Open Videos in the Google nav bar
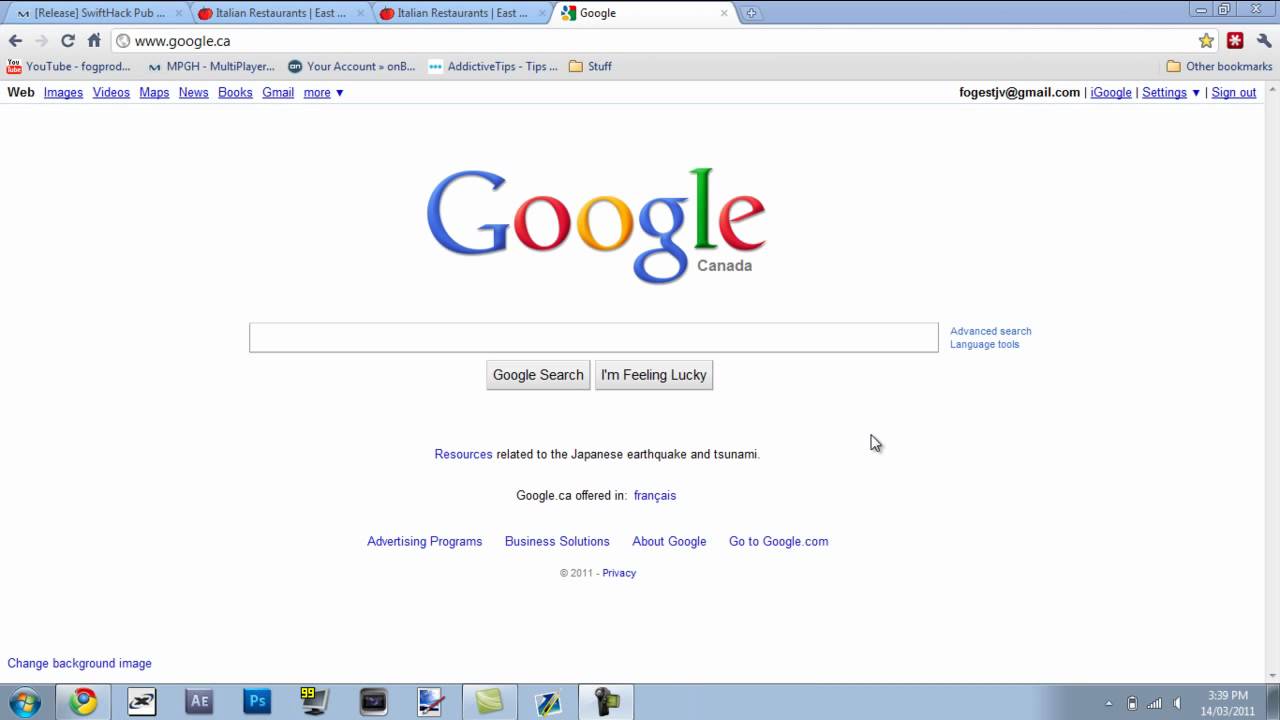Screen dimensions: 1280x720 (x=111, y=92)
